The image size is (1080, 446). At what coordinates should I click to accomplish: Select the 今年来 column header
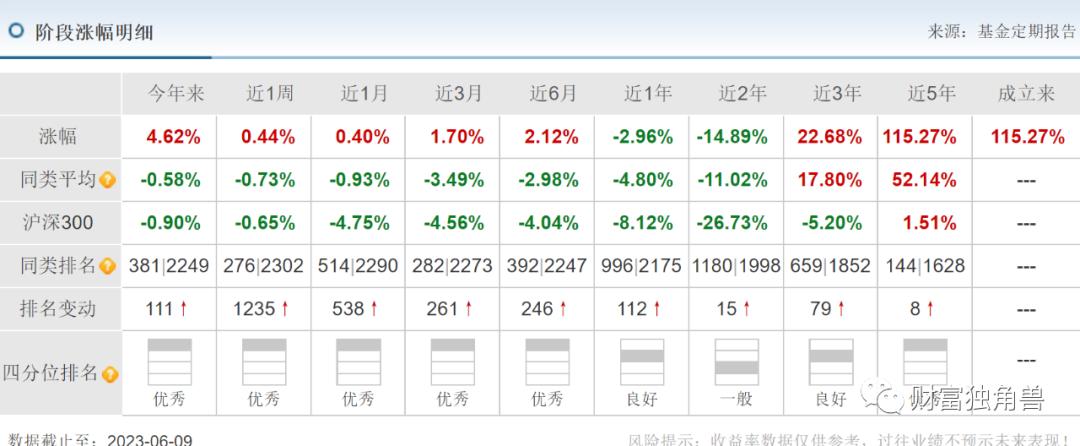click(176, 94)
